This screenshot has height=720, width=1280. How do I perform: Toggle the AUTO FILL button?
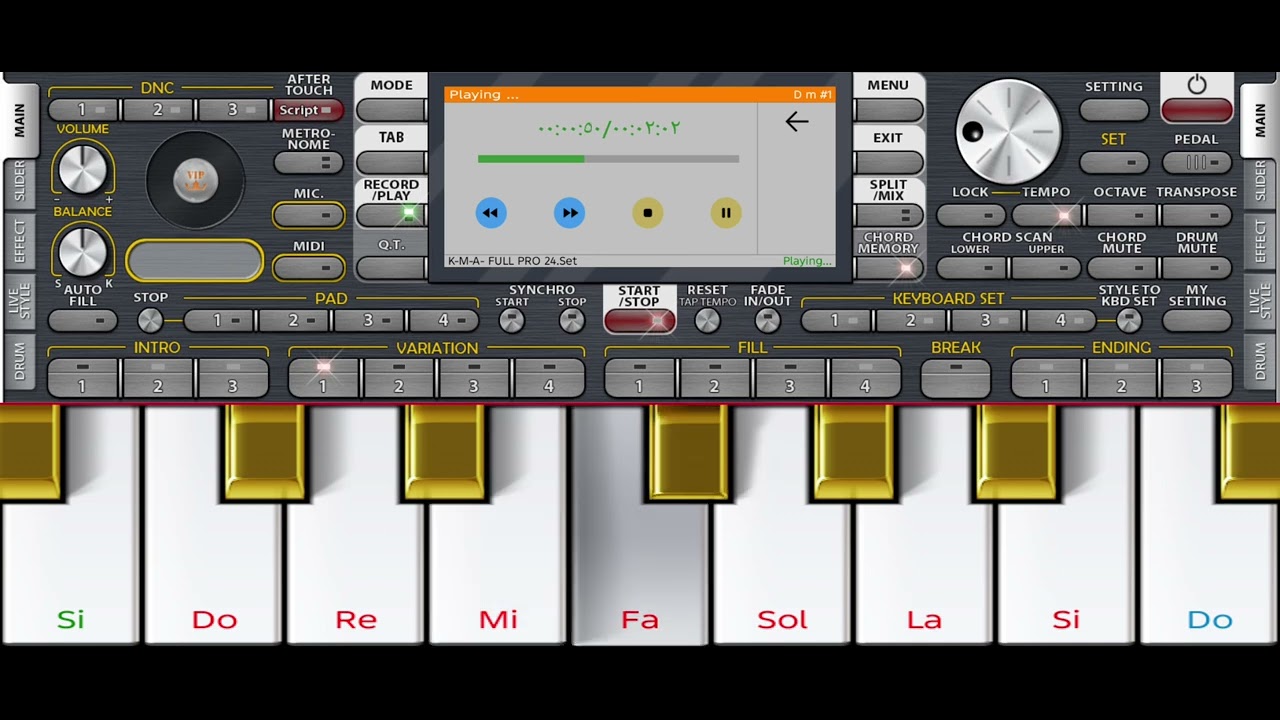[83, 320]
